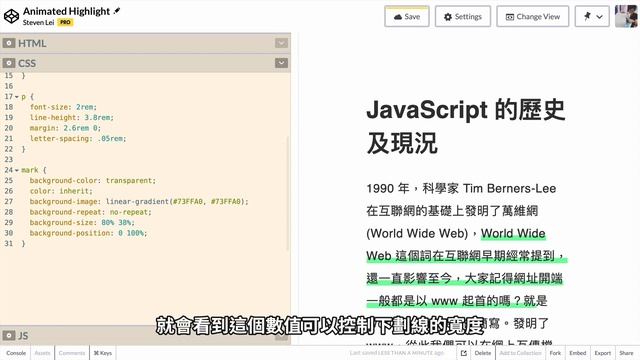Screen dimensions: 640x360
Task: Show keyboard shortcuts via Keys button
Action: coord(103,353)
